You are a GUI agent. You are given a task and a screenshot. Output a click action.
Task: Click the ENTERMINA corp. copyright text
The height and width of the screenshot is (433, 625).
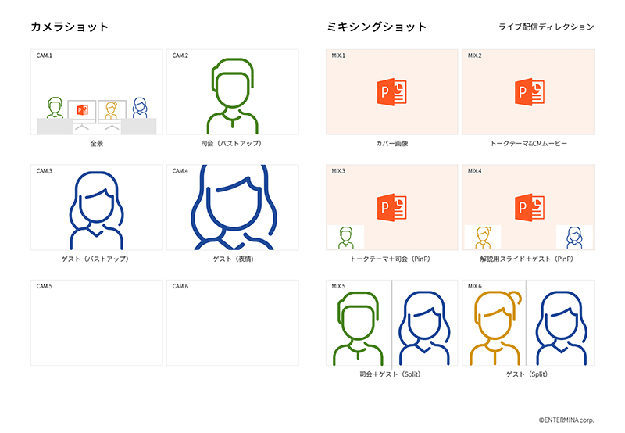pyautogui.click(x=566, y=421)
